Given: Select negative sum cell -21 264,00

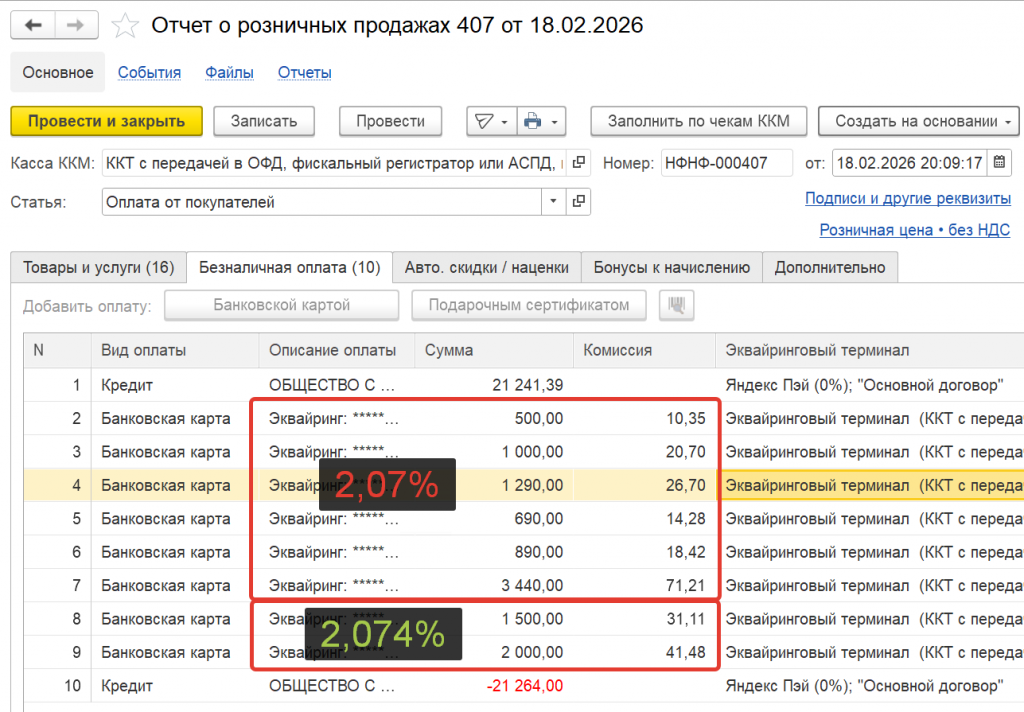Looking at the screenshot, I should point(494,686).
